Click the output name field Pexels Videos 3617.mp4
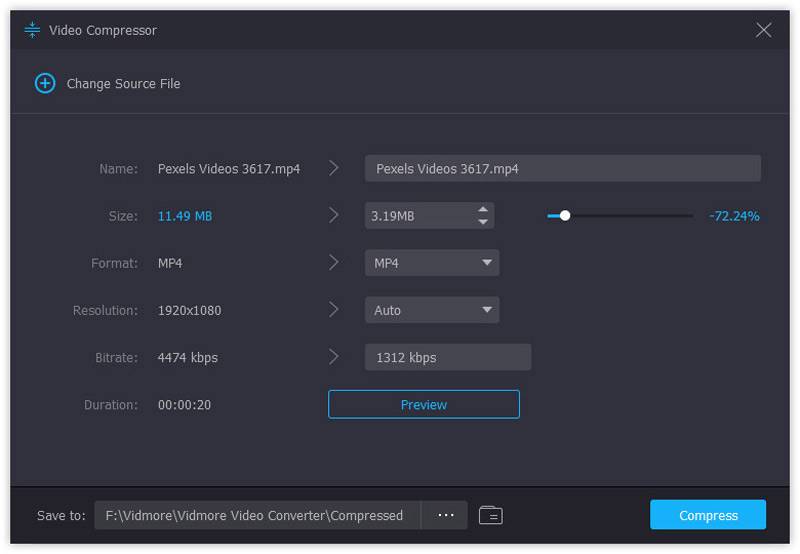 click(562, 168)
